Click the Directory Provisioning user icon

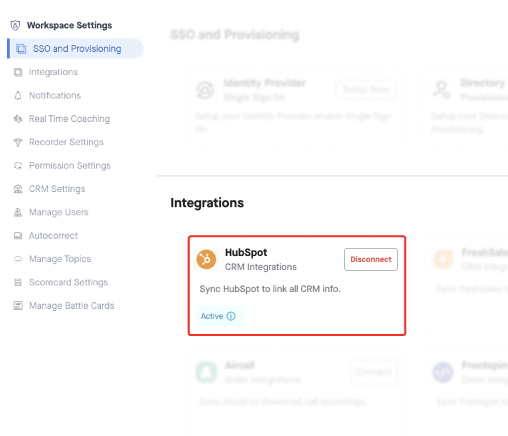tap(442, 89)
